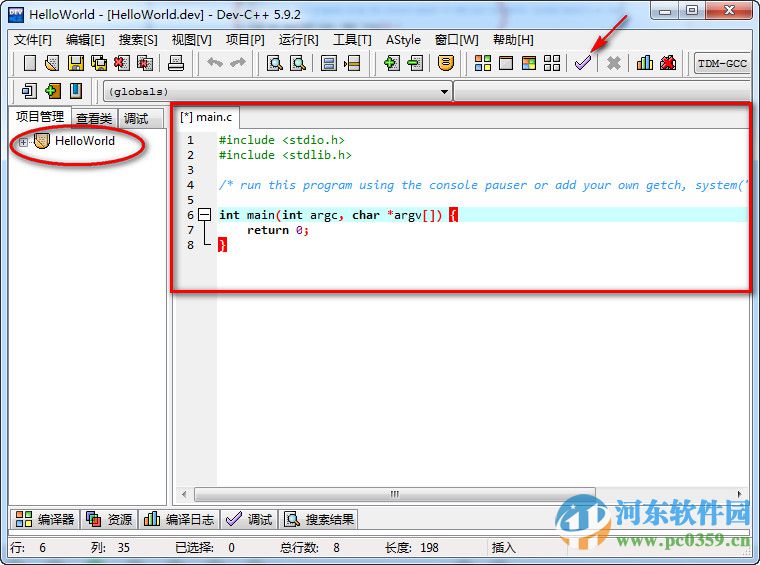Open the 编译器 bottom panel tab

(45, 519)
